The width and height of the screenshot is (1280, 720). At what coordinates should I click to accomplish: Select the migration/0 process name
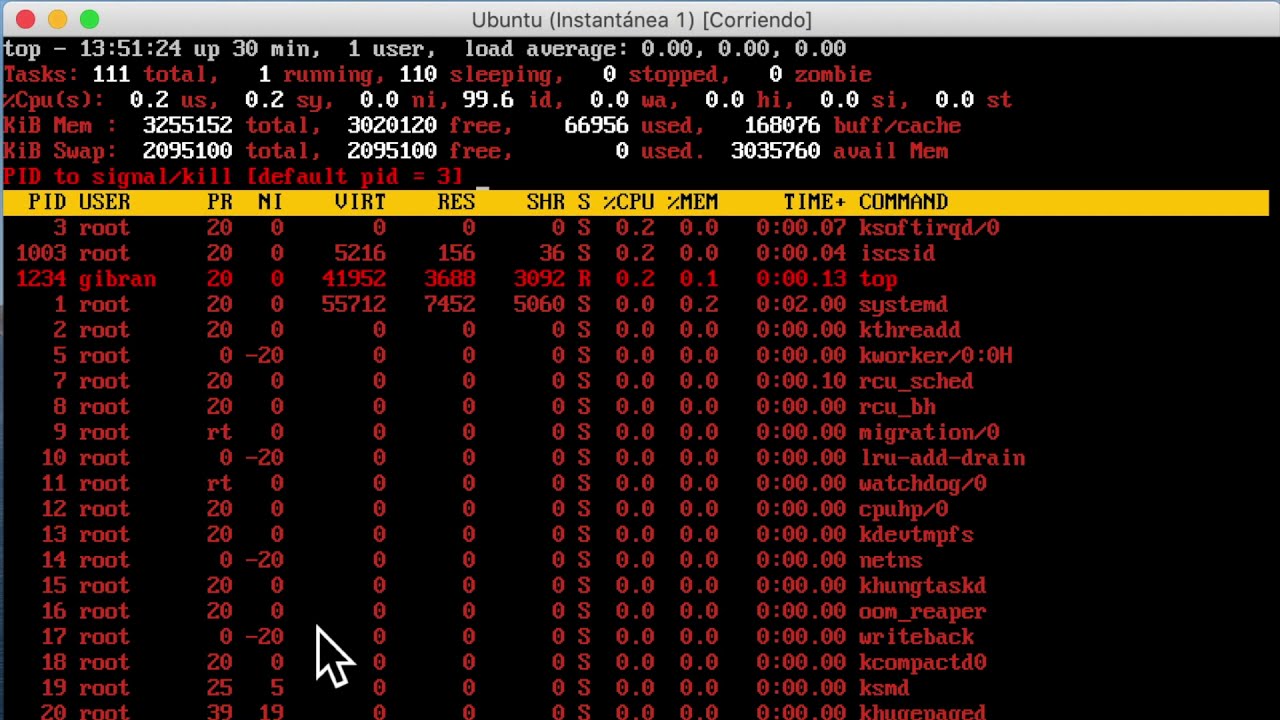click(929, 432)
